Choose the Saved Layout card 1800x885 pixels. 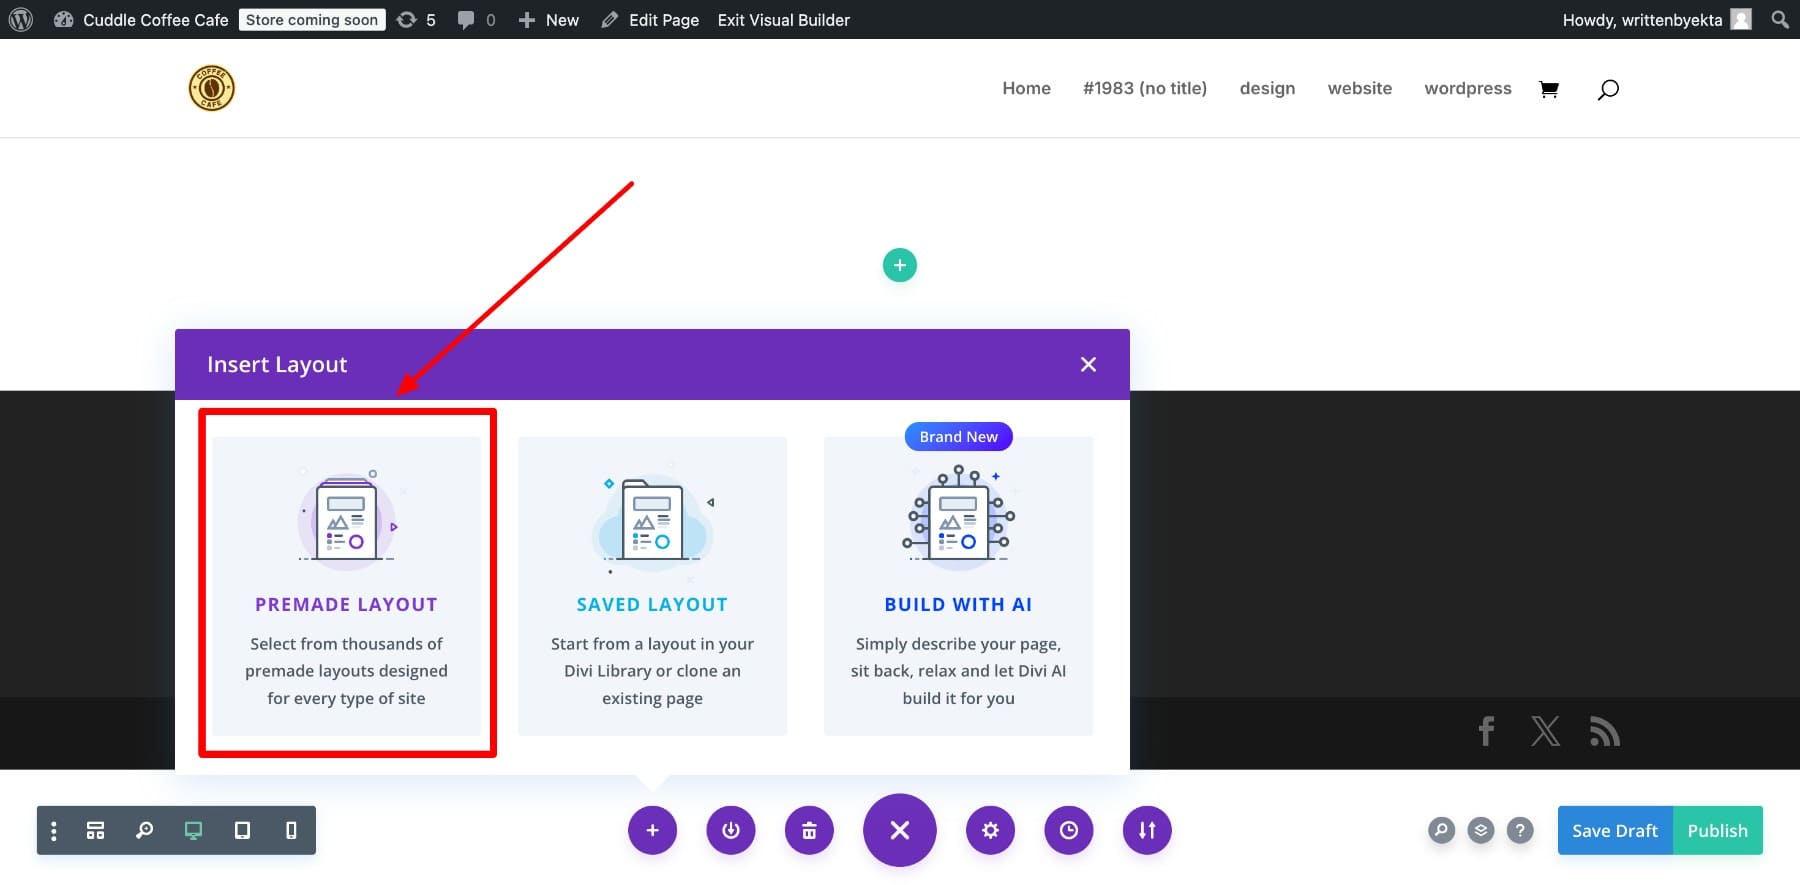652,585
